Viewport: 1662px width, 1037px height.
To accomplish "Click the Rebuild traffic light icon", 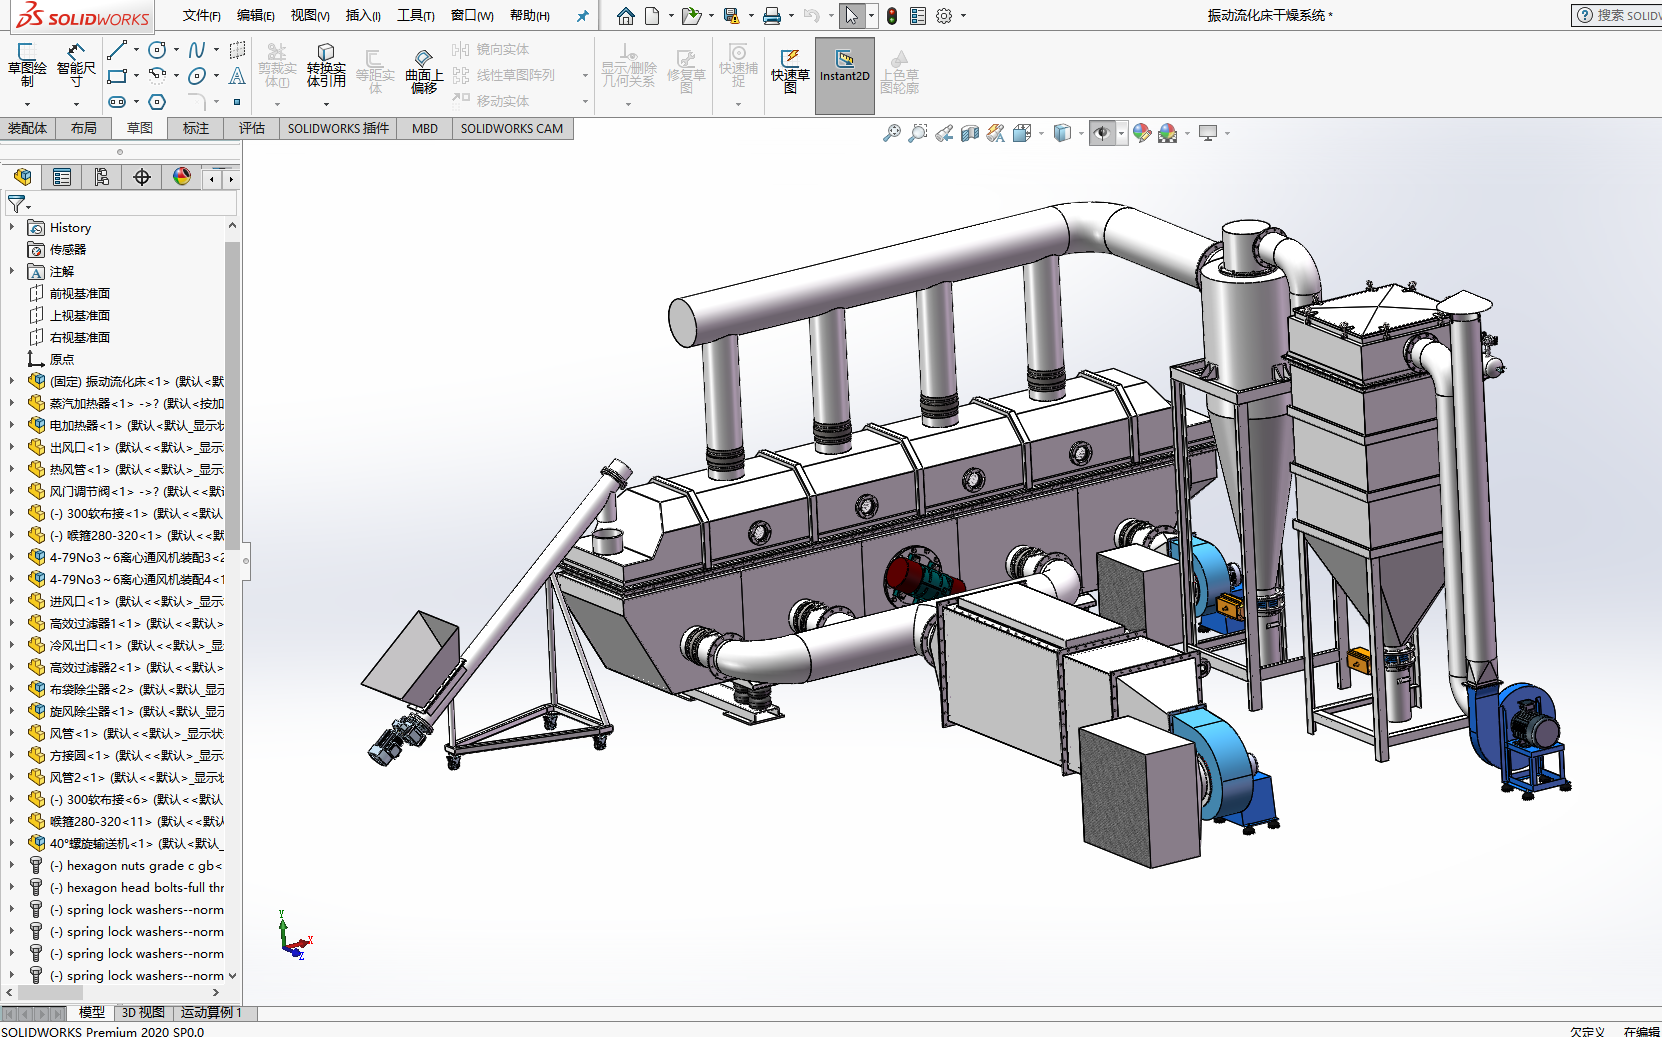I will click(892, 16).
